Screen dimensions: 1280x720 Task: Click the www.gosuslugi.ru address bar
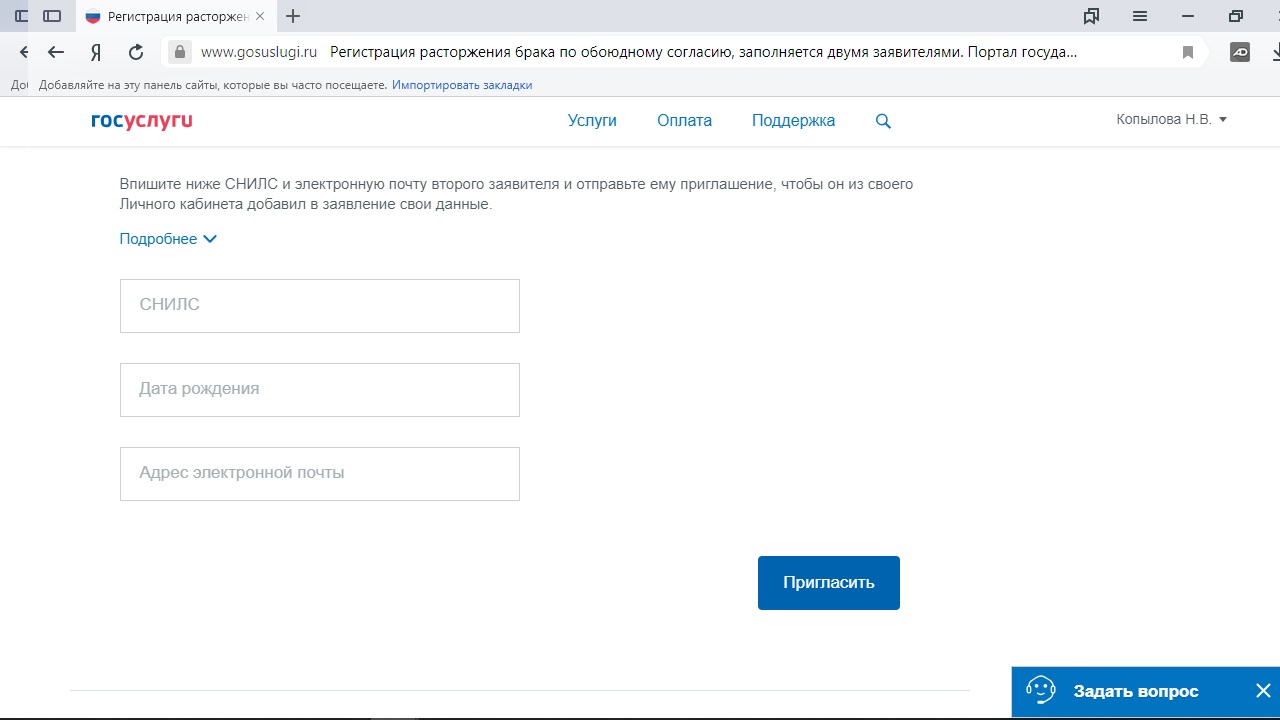pyautogui.click(x=259, y=52)
